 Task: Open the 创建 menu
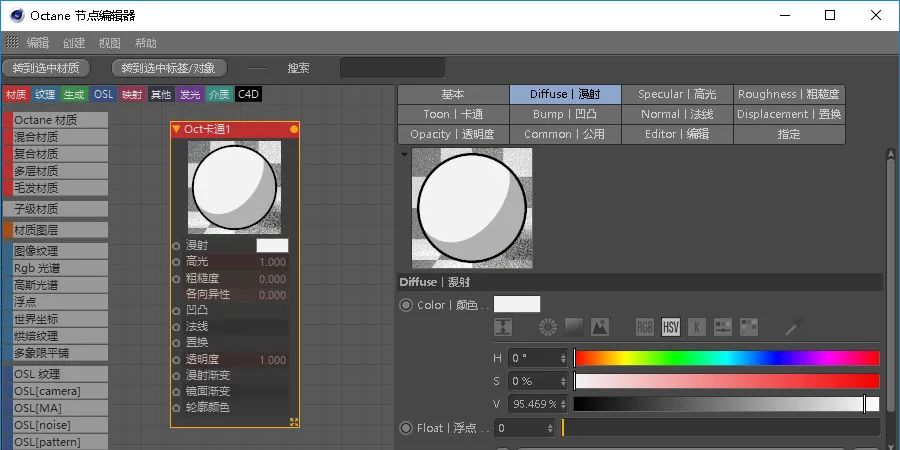click(x=74, y=43)
